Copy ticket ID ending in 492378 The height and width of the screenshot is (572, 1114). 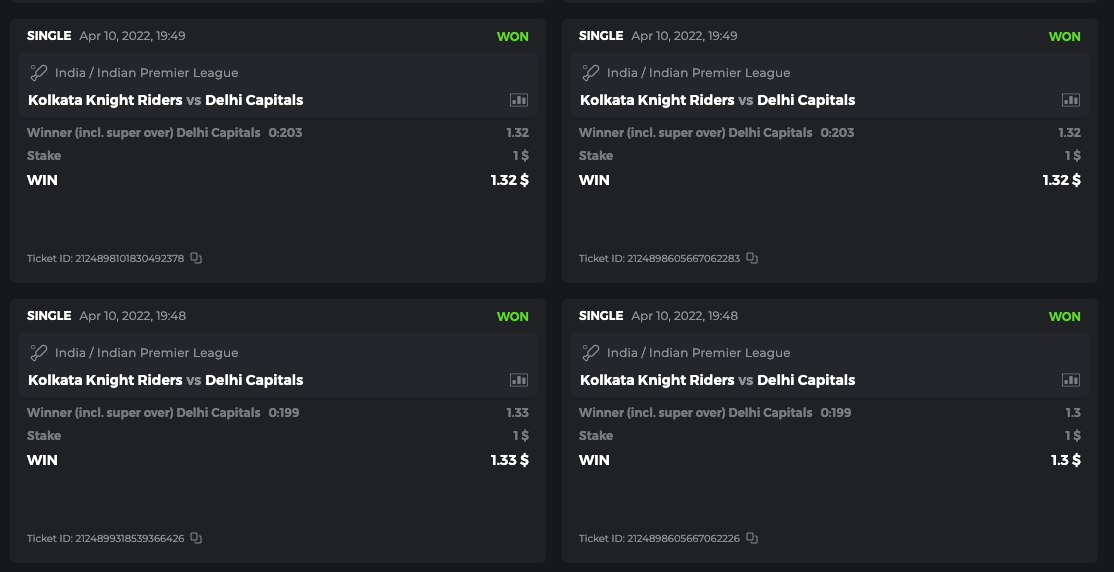click(196, 258)
